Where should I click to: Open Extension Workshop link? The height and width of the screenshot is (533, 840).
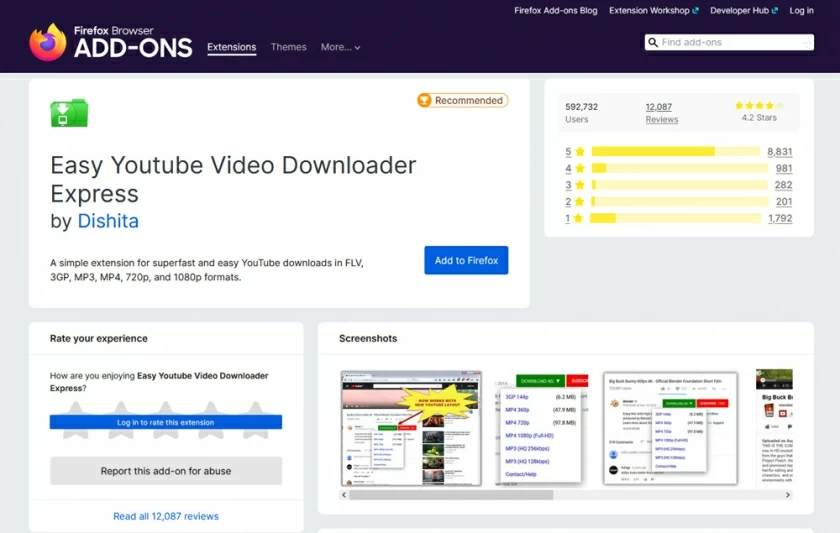tap(654, 11)
